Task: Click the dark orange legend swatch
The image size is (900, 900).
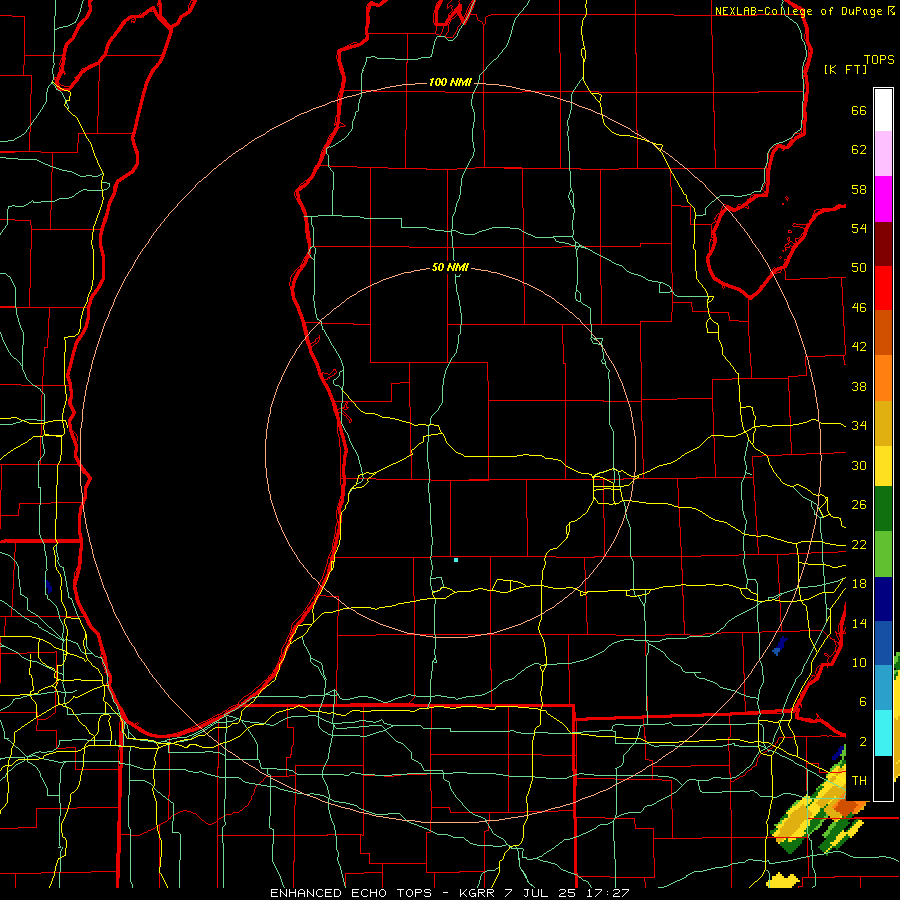Action: (883, 333)
